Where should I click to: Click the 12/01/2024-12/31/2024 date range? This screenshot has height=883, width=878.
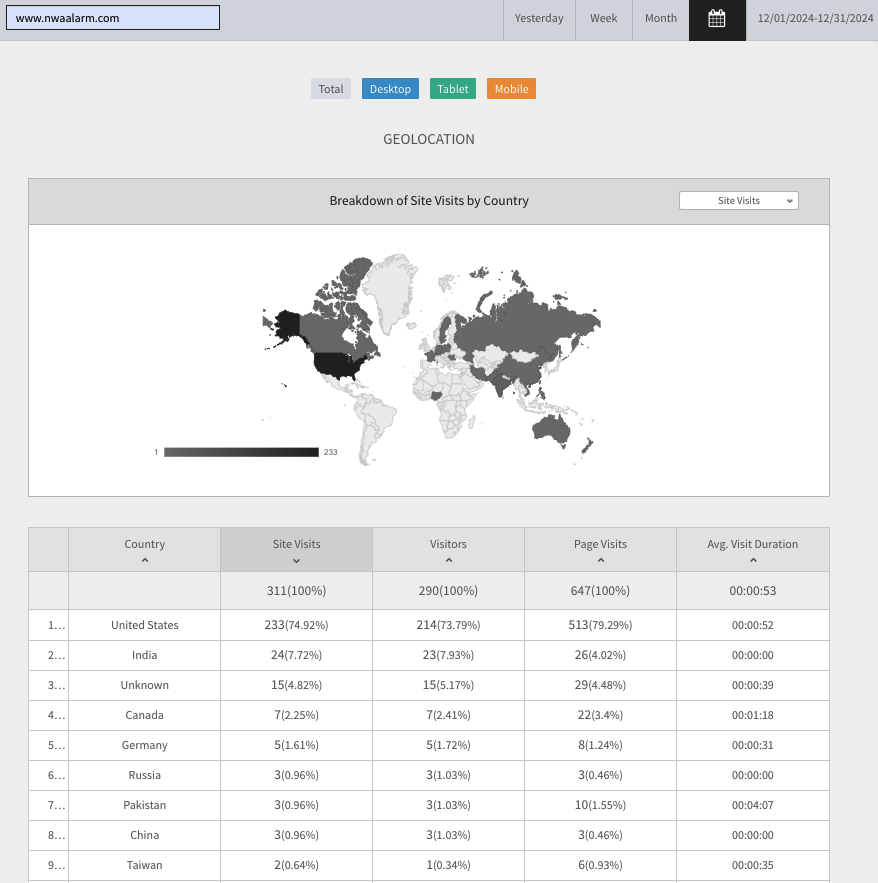[815, 18]
